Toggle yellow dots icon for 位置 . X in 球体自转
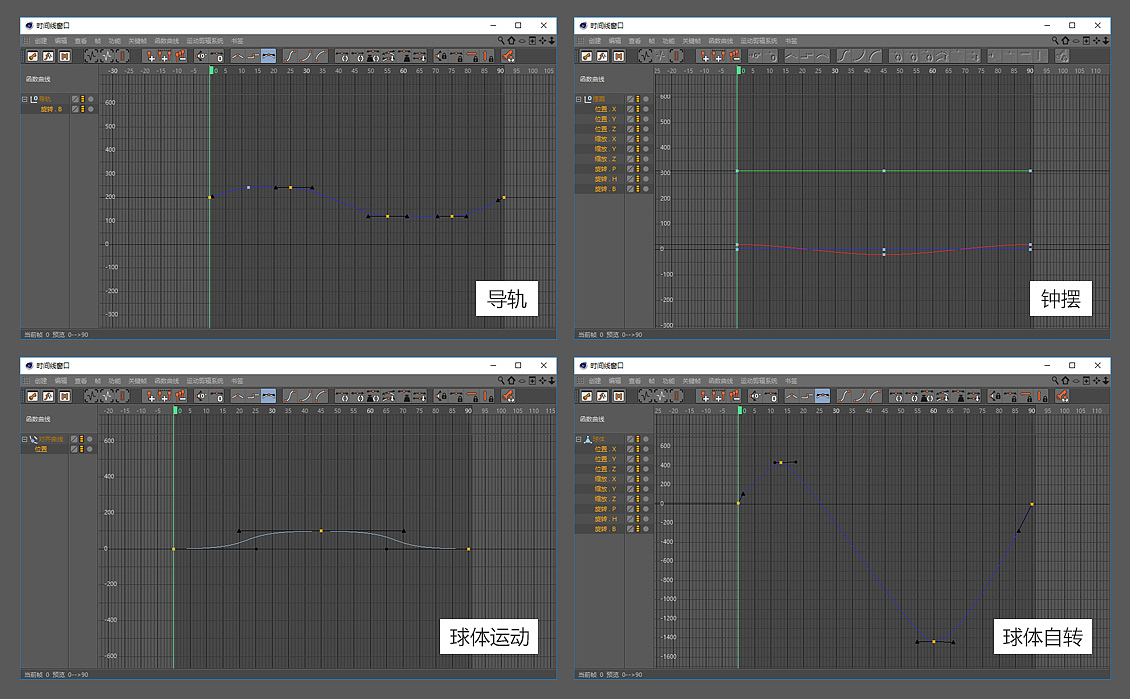1130x699 pixels. (638, 449)
